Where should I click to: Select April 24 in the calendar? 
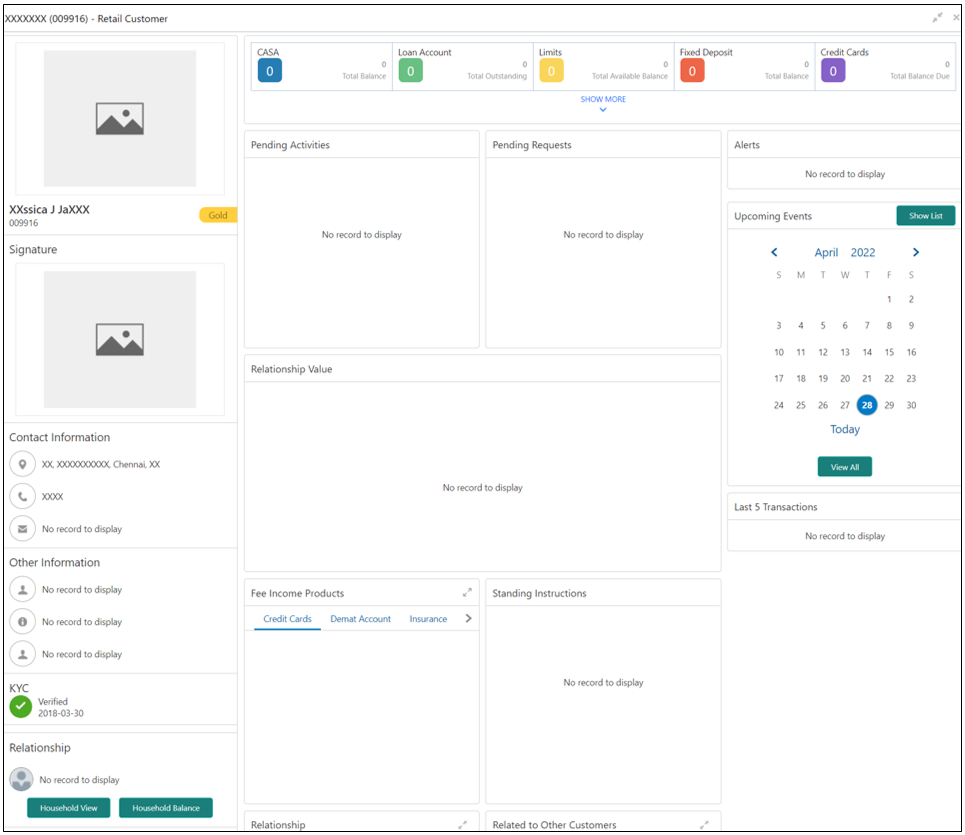point(779,405)
